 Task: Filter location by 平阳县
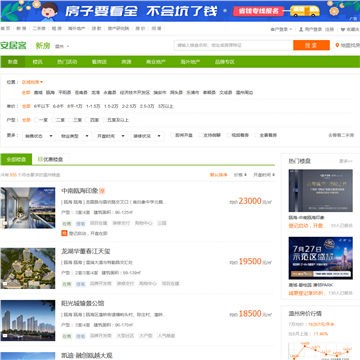pyautogui.click(x=64, y=93)
